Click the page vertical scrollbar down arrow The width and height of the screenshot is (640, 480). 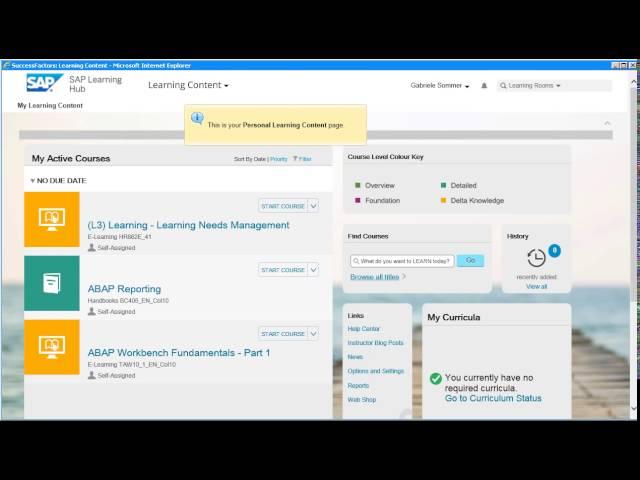(634, 408)
